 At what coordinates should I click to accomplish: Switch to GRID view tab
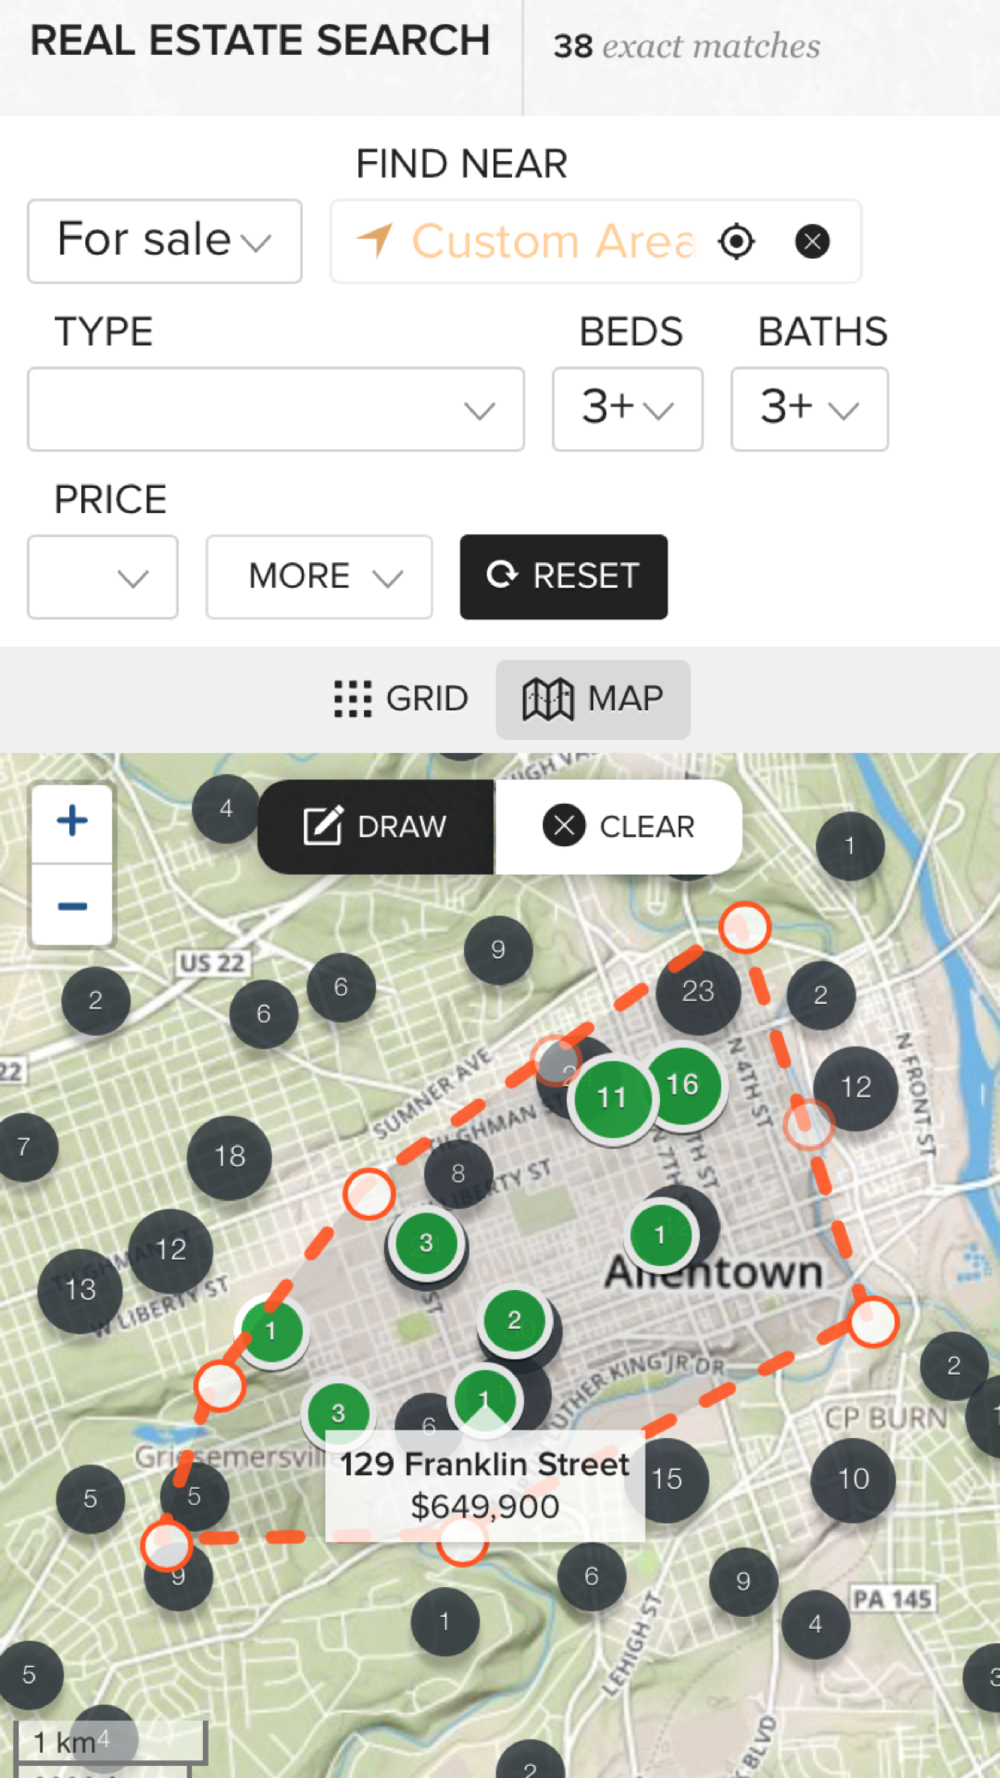point(401,699)
